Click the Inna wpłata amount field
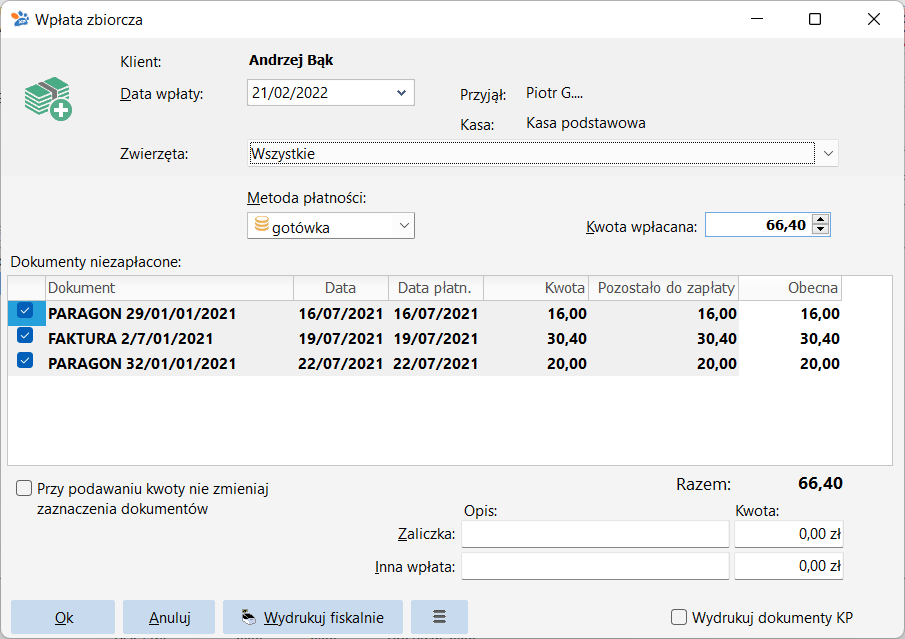This screenshot has height=639, width=905. coord(788,566)
